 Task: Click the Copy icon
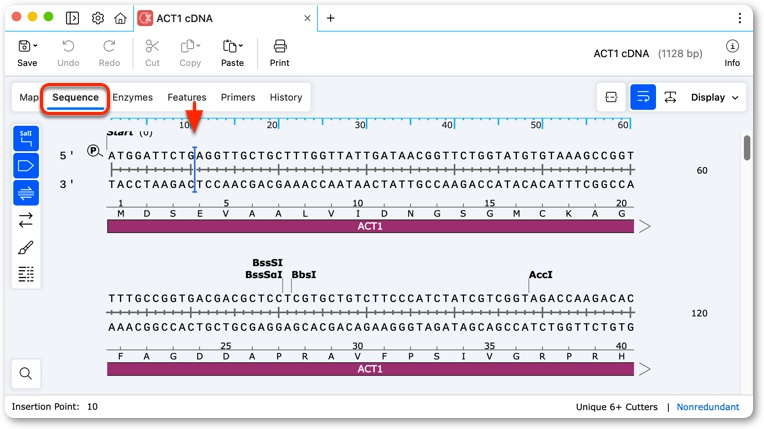(188, 46)
